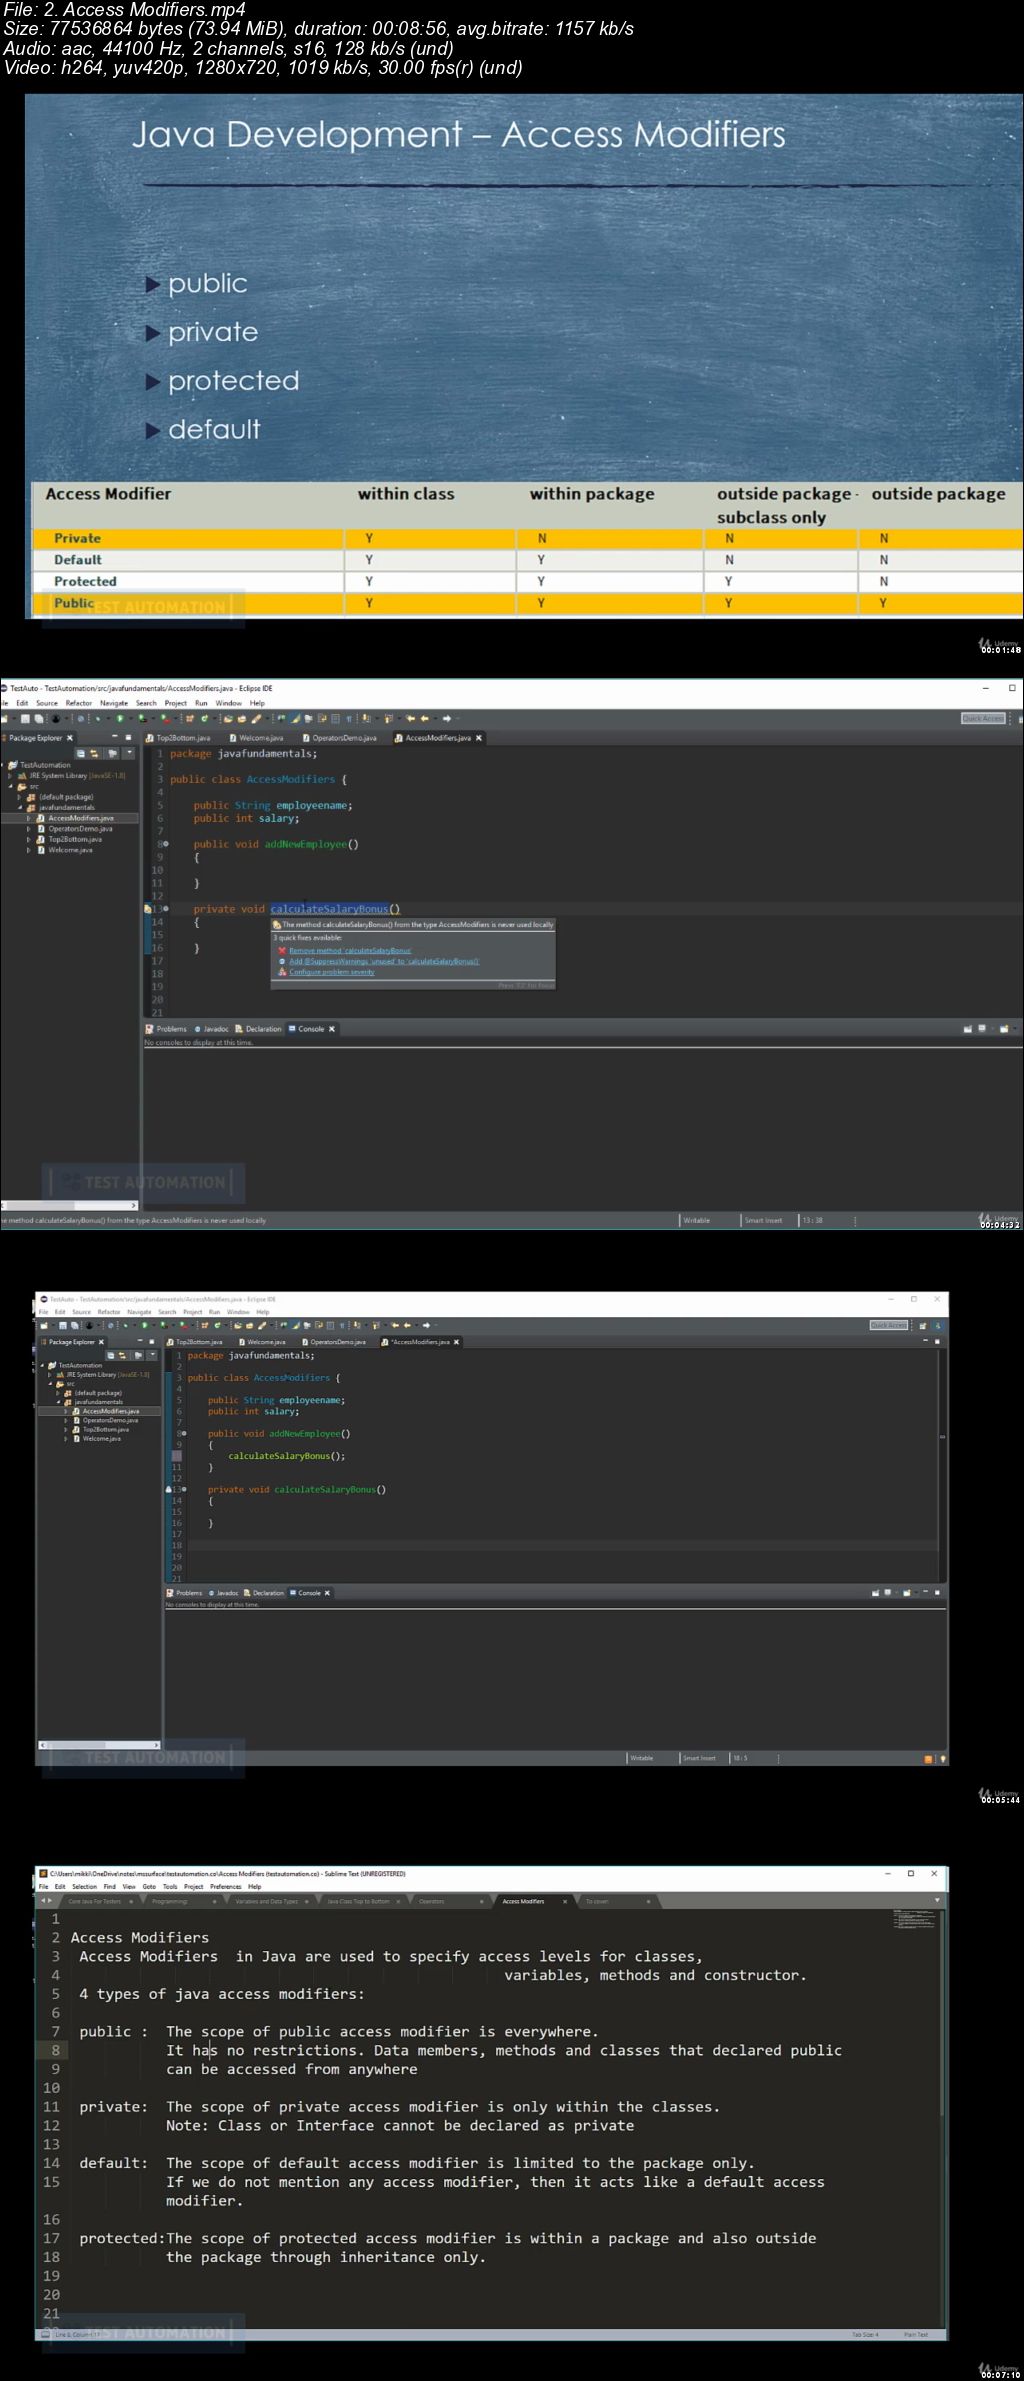The image size is (1024, 2381).
Task: Click 'Plain Text' syntax selector in Sublime status bar
Action: pyautogui.click(x=916, y=2334)
